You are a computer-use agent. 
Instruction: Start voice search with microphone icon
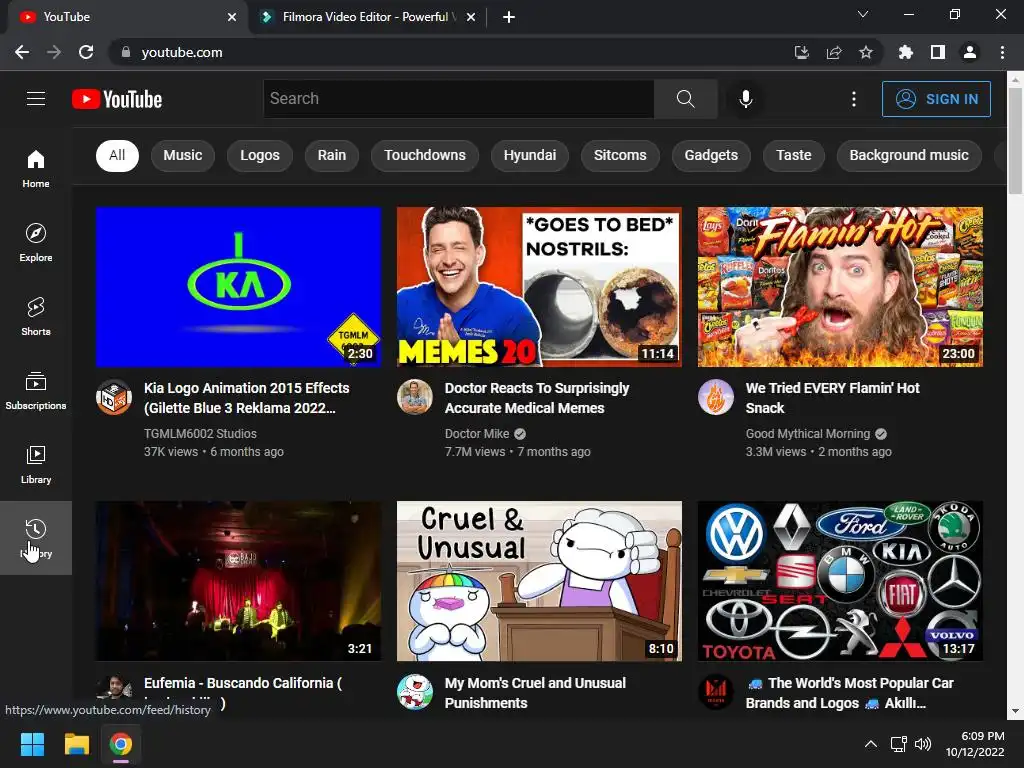[745, 99]
